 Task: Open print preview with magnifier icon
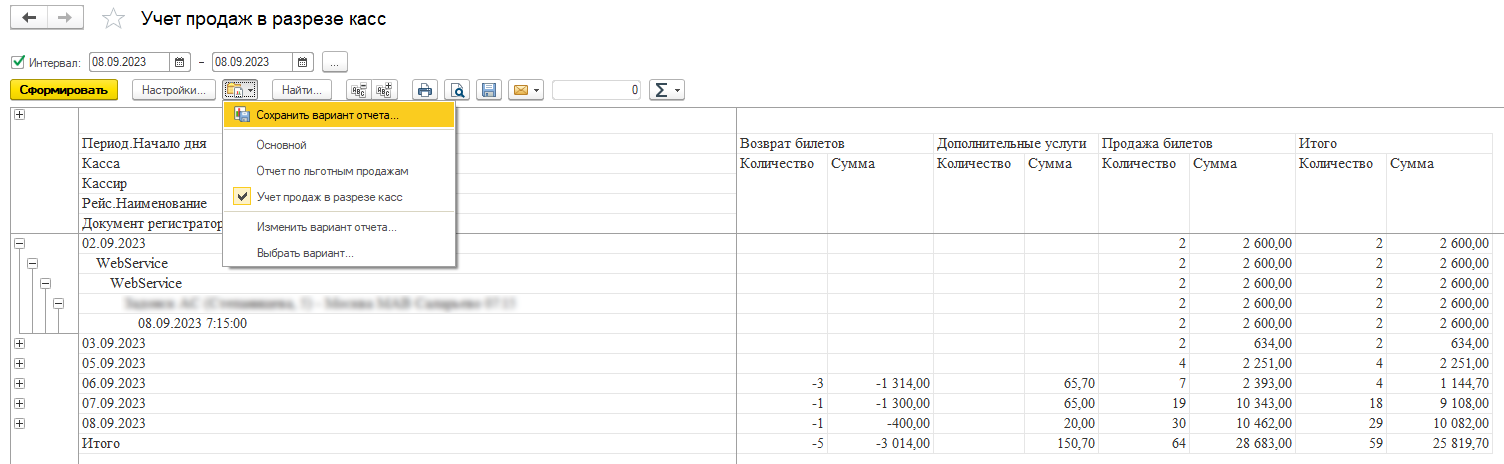(x=457, y=90)
